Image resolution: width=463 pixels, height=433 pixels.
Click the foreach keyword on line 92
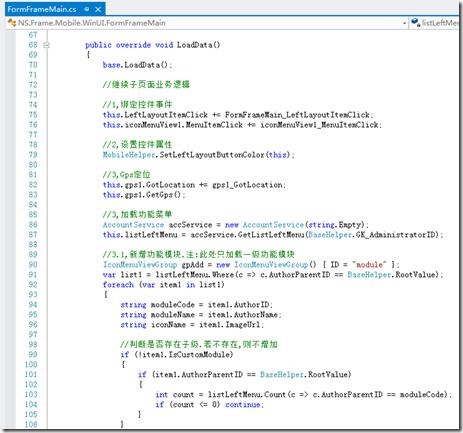(118, 285)
